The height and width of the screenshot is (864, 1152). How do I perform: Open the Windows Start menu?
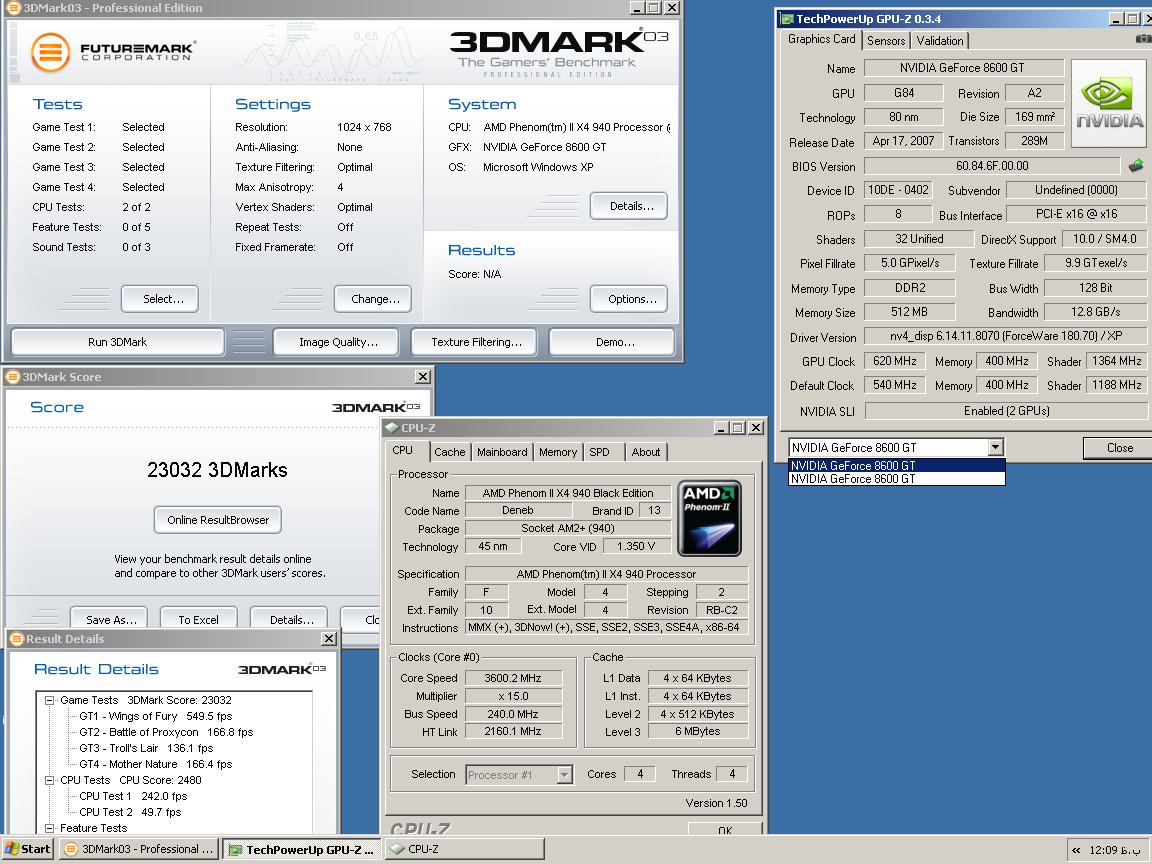[28, 849]
